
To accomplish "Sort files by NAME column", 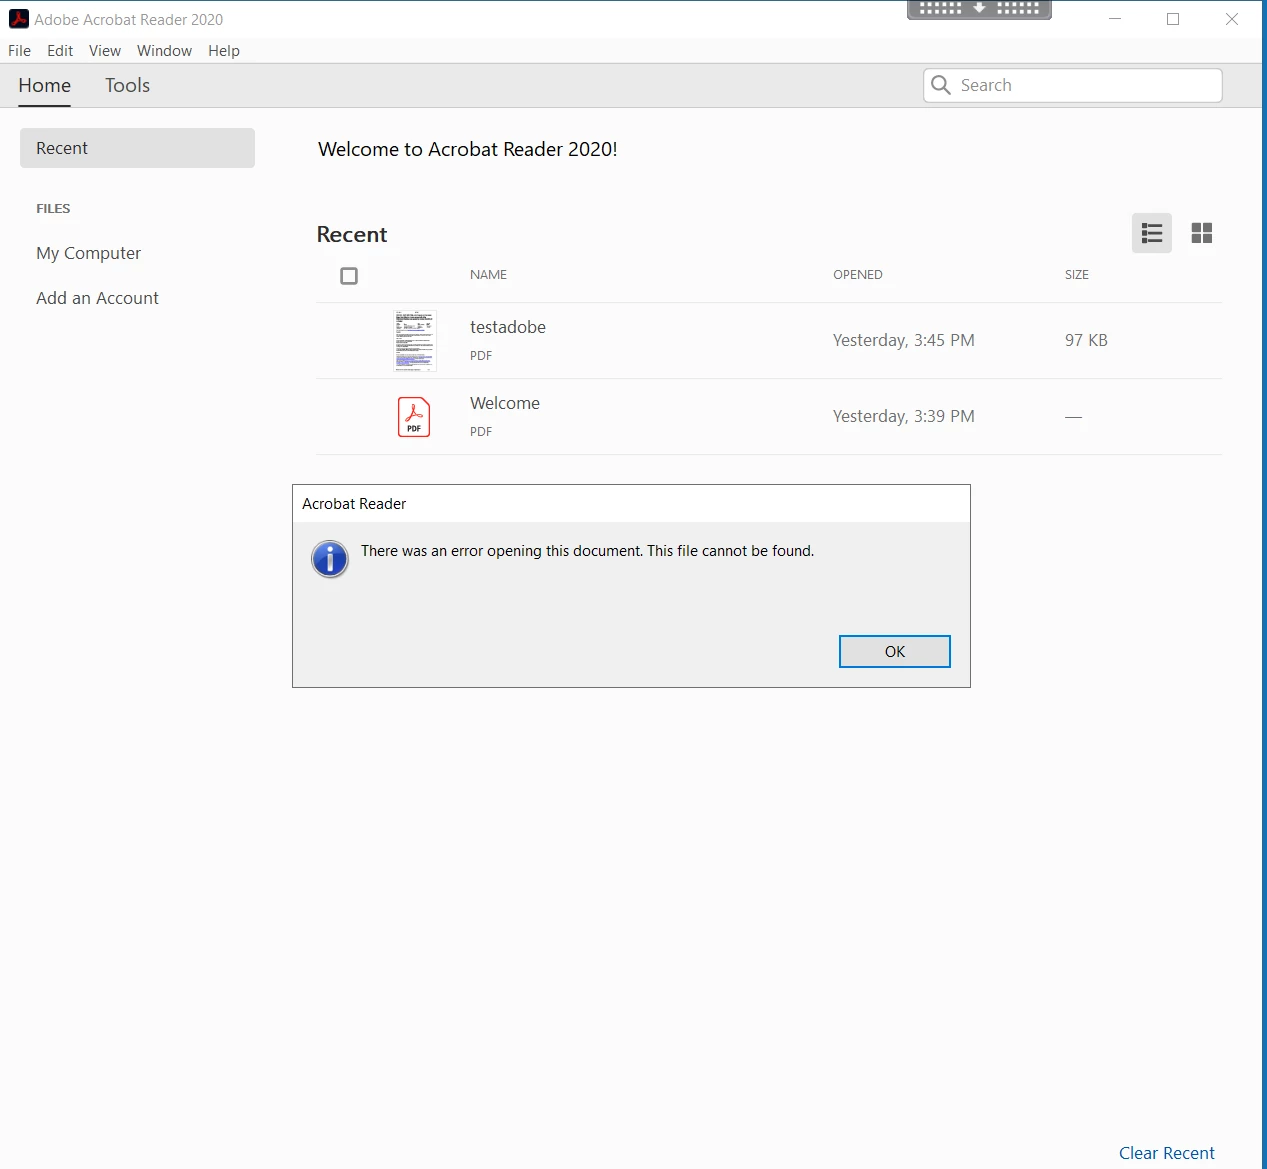I will [x=489, y=275].
